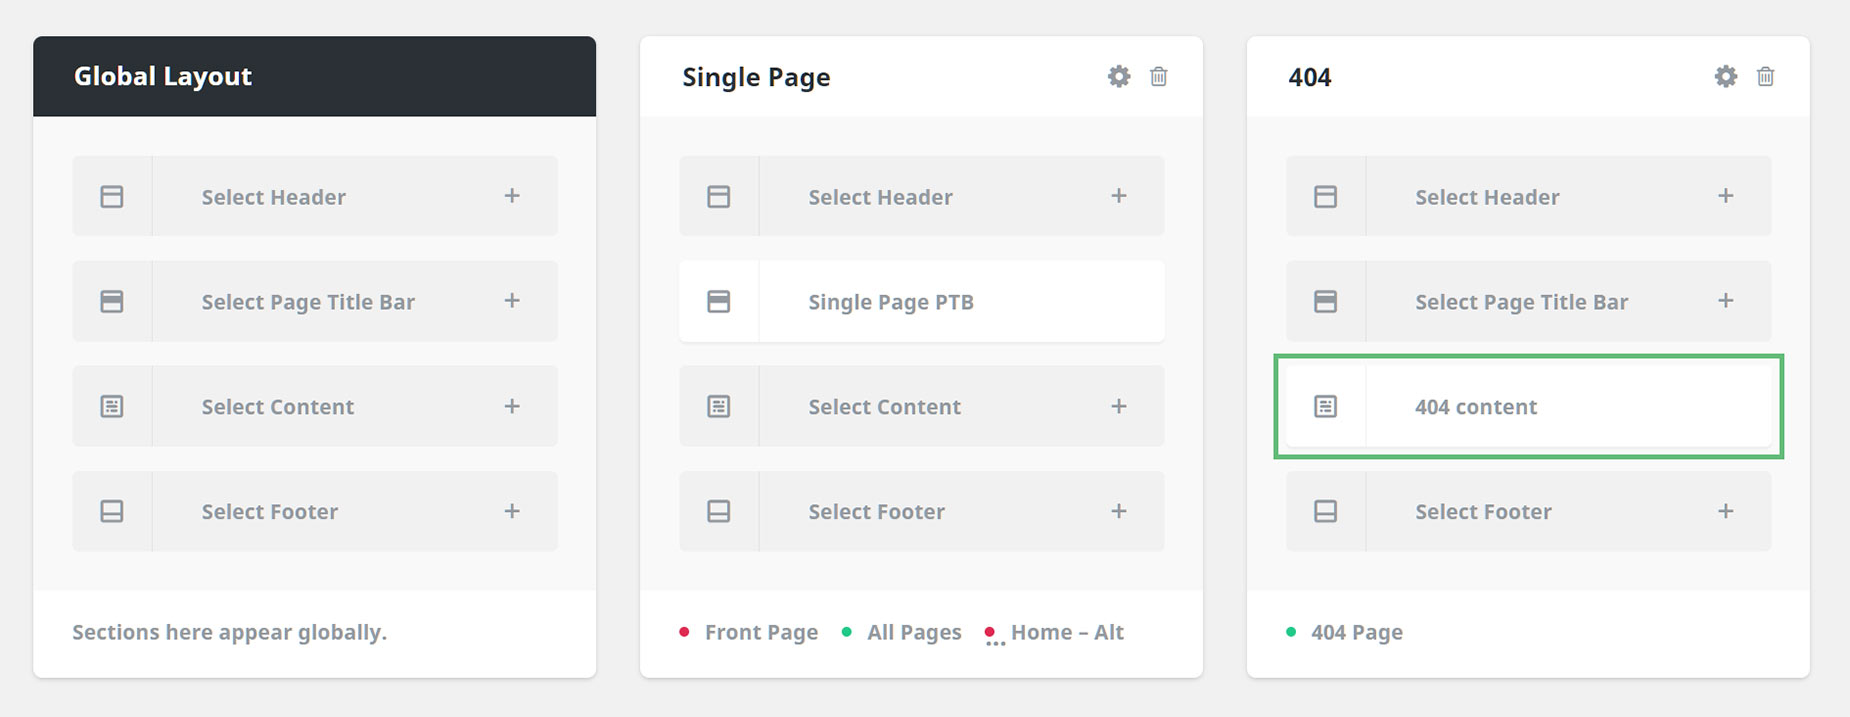Image resolution: width=1850 pixels, height=717 pixels.
Task: Click the Single Page layout title
Action: pos(756,78)
